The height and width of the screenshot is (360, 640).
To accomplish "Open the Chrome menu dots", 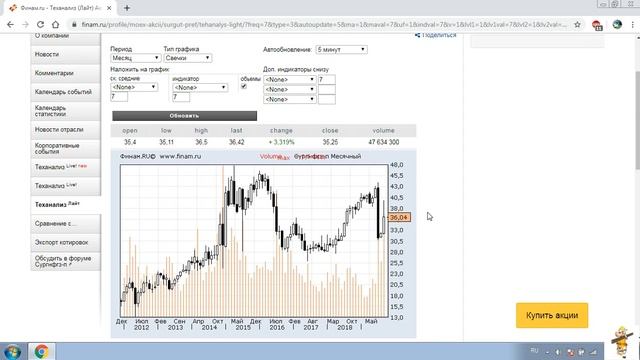I will [x=633, y=24].
